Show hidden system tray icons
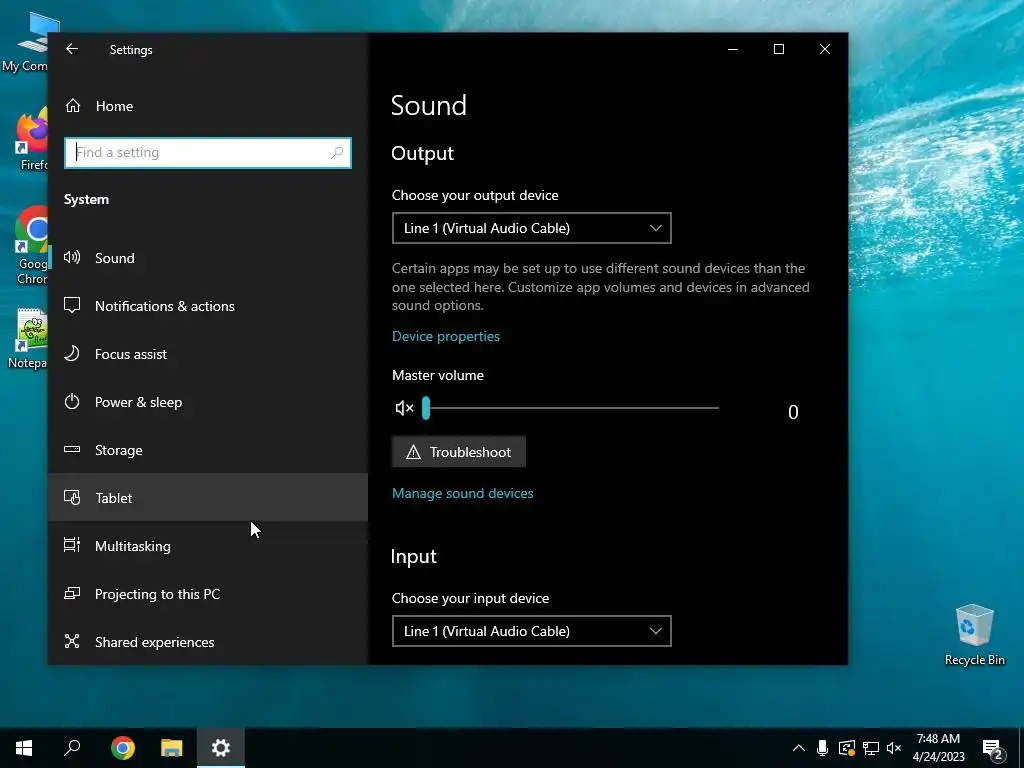The height and width of the screenshot is (768, 1024). click(799, 748)
